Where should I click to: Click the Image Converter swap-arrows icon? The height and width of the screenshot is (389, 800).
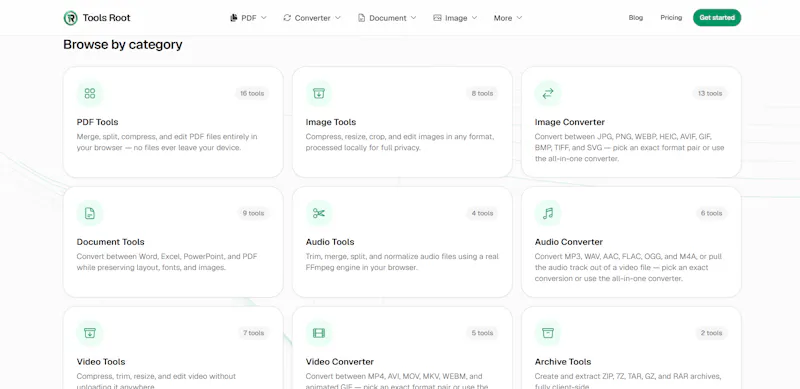548,93
